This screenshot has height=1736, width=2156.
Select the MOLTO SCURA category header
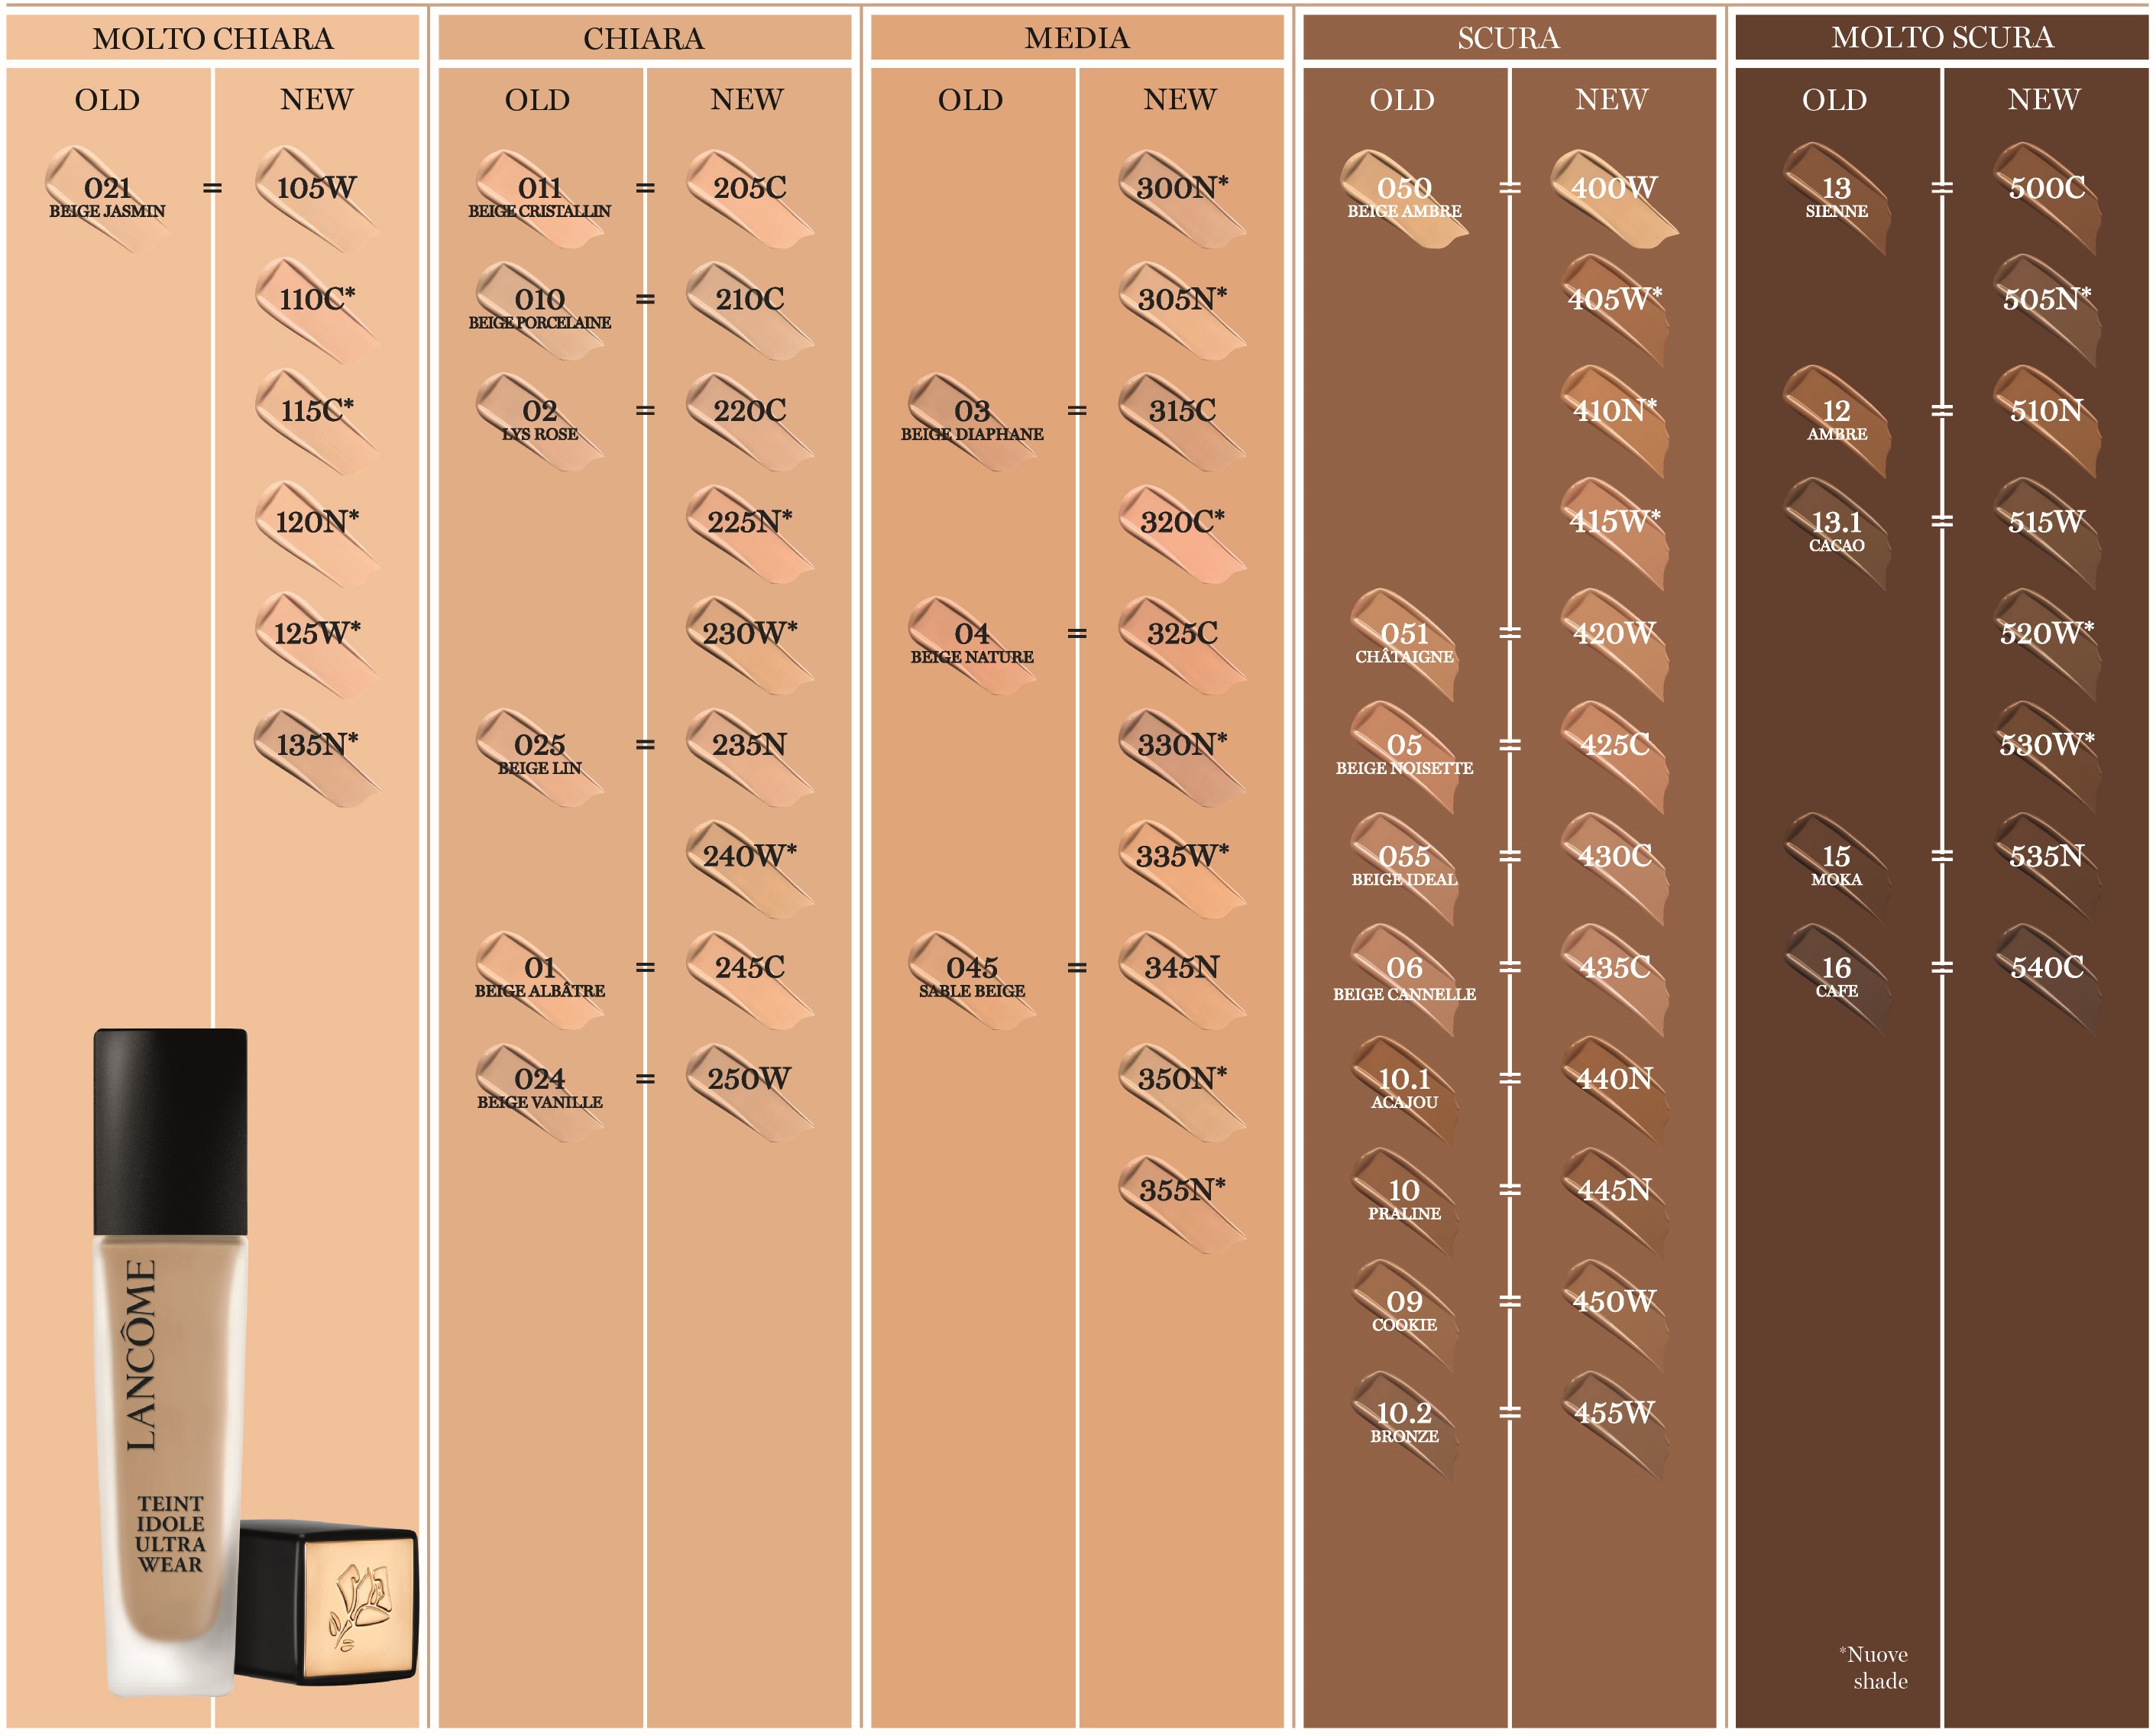[x=1942, y=38]
